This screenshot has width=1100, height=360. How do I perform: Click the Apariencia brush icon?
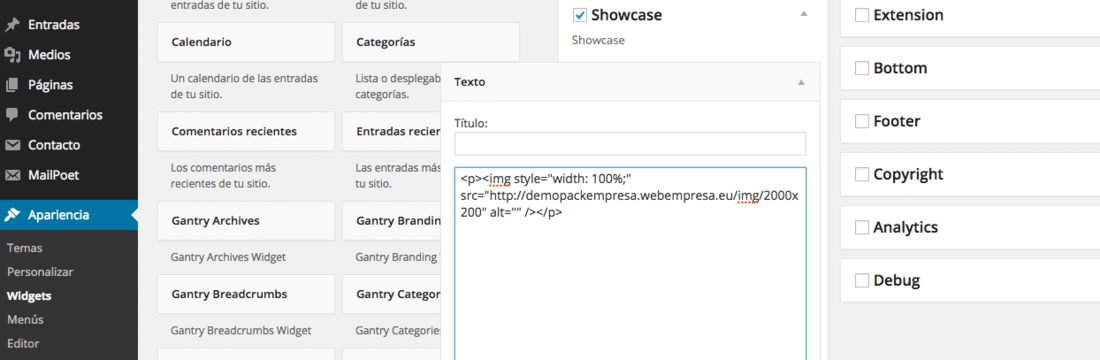point(12,215)
